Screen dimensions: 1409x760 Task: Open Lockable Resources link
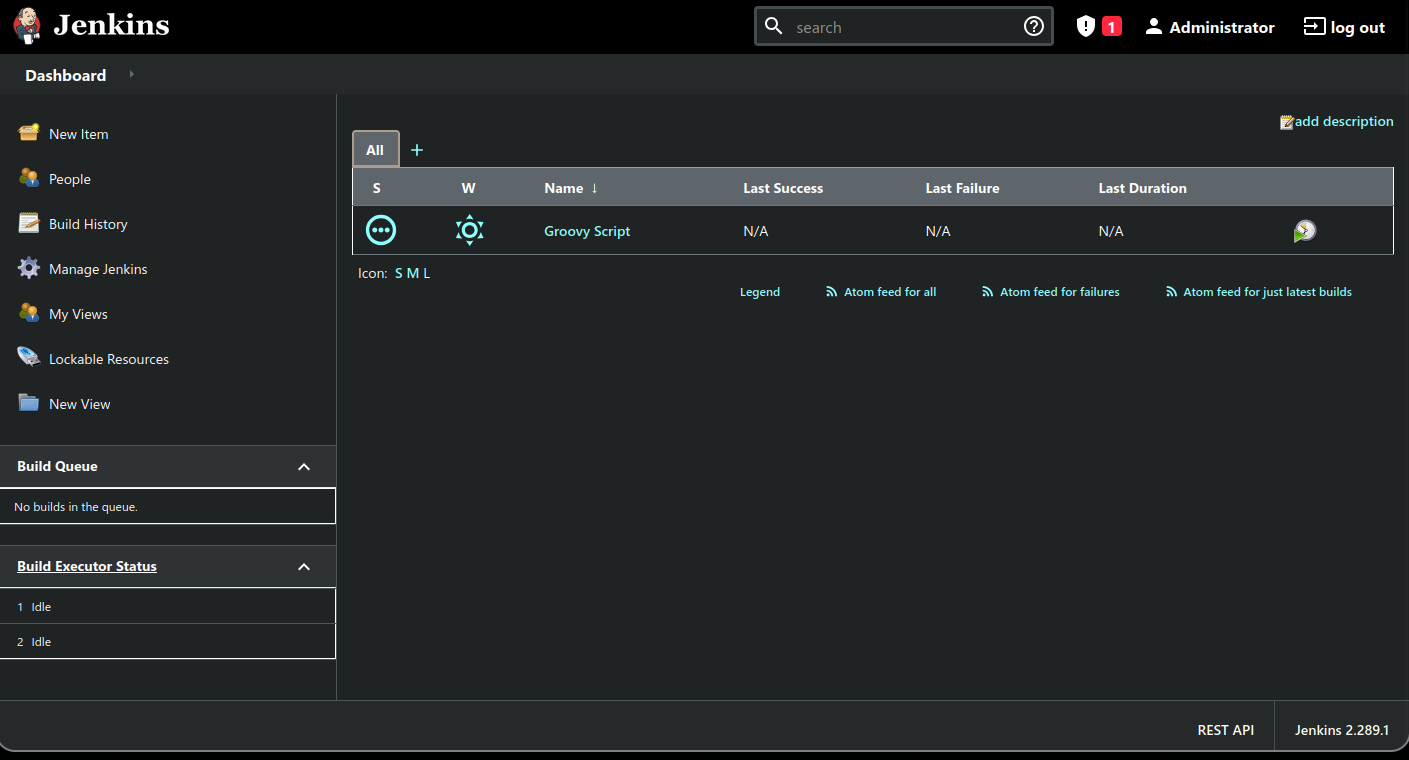tap(109, 359)
